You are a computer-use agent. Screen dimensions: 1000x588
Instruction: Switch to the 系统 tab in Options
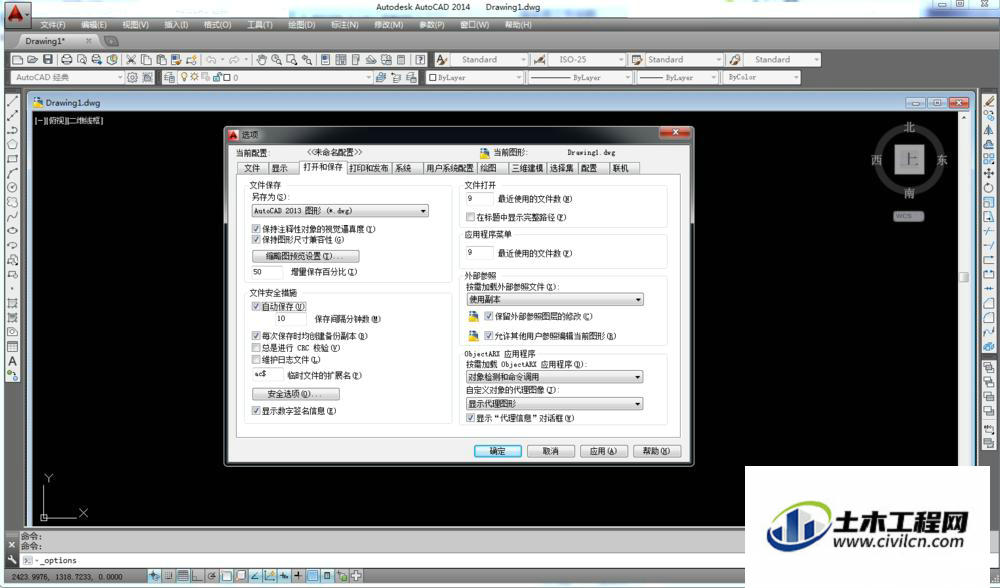[x=403, y=168]
